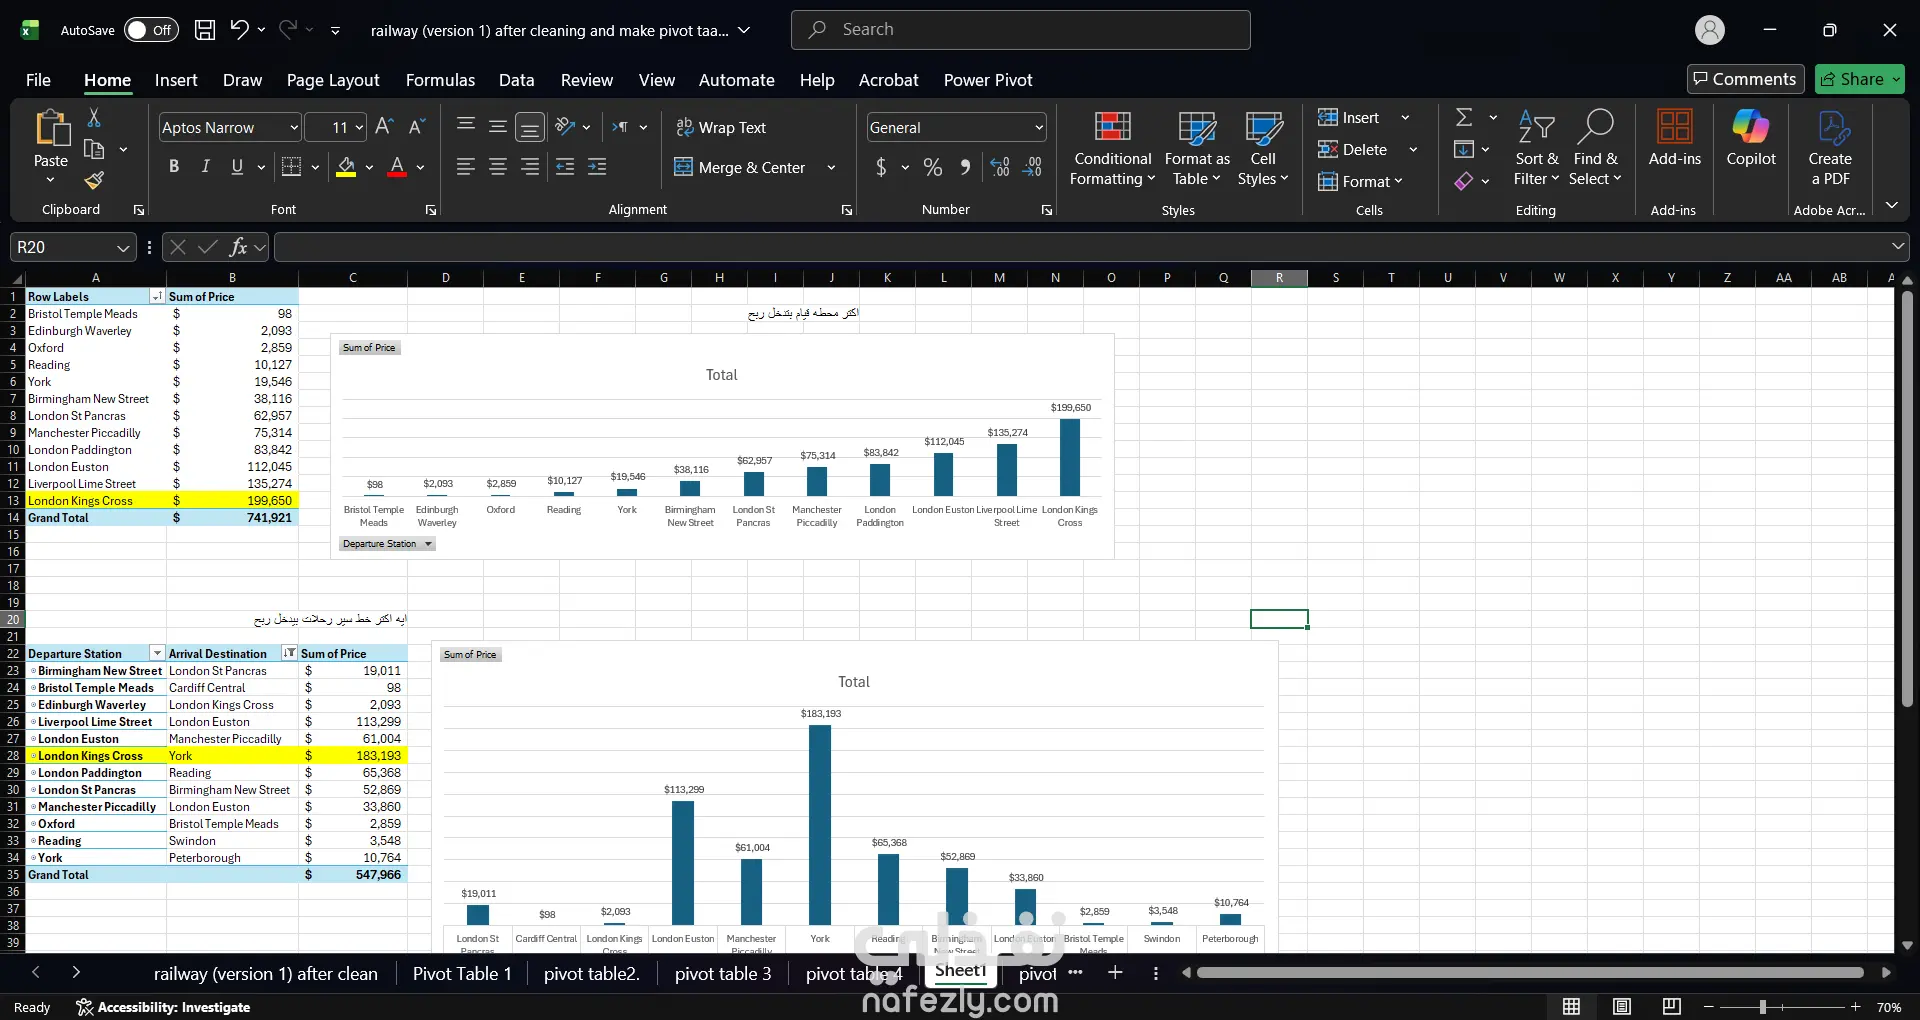Click the Align Left icon

(x=466, y=167)
